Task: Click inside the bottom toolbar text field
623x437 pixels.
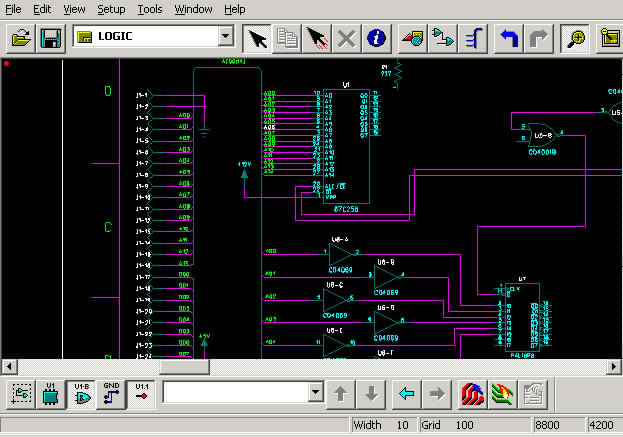Action: point(235,393)
